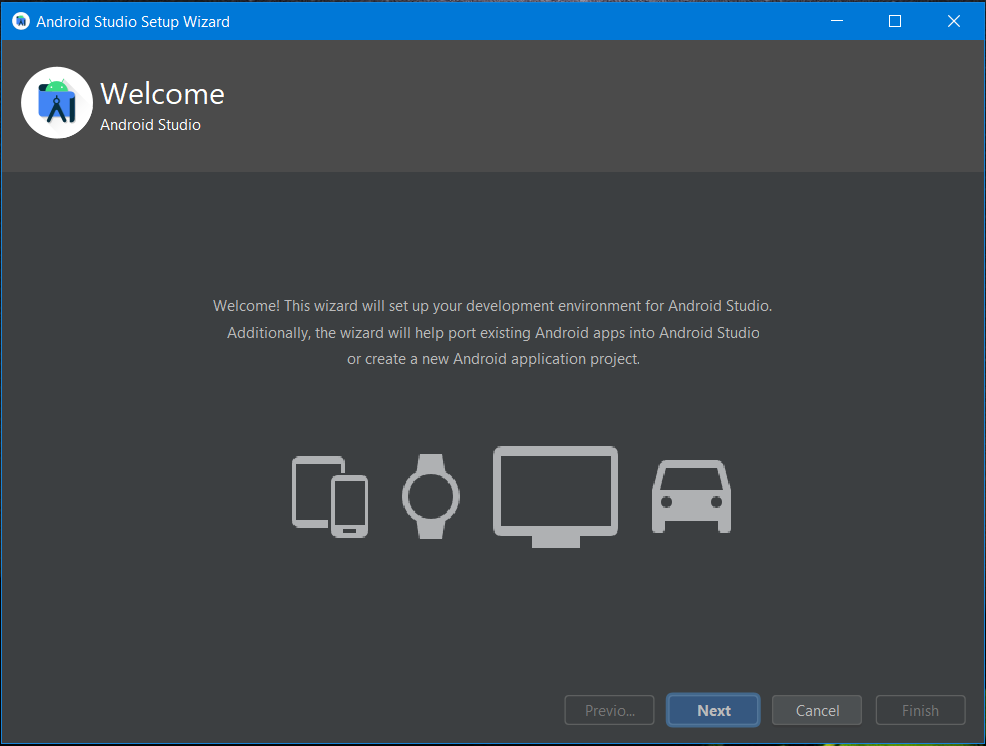Click the tablet device icon
The height and width of the screenshot is (746, 986).
tap(311, 482)
